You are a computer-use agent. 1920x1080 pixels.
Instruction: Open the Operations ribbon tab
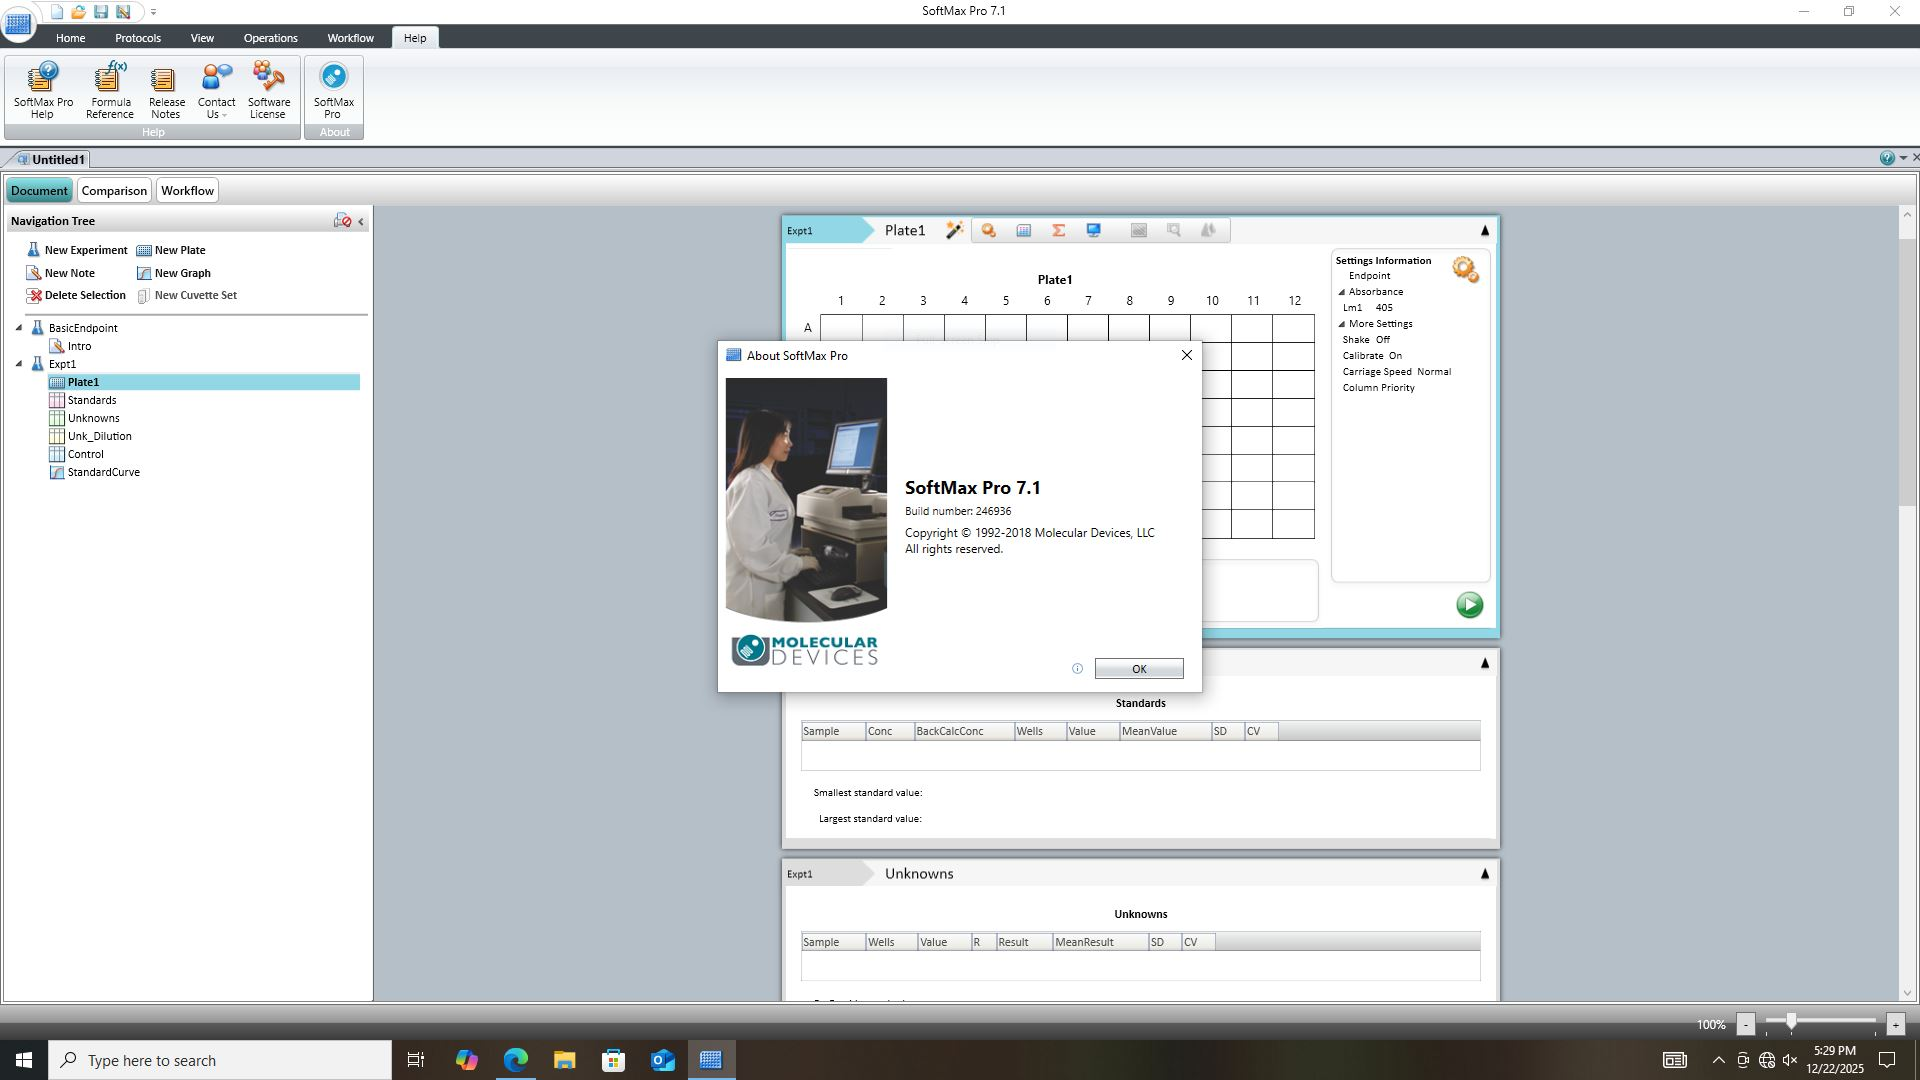point(270,38)
